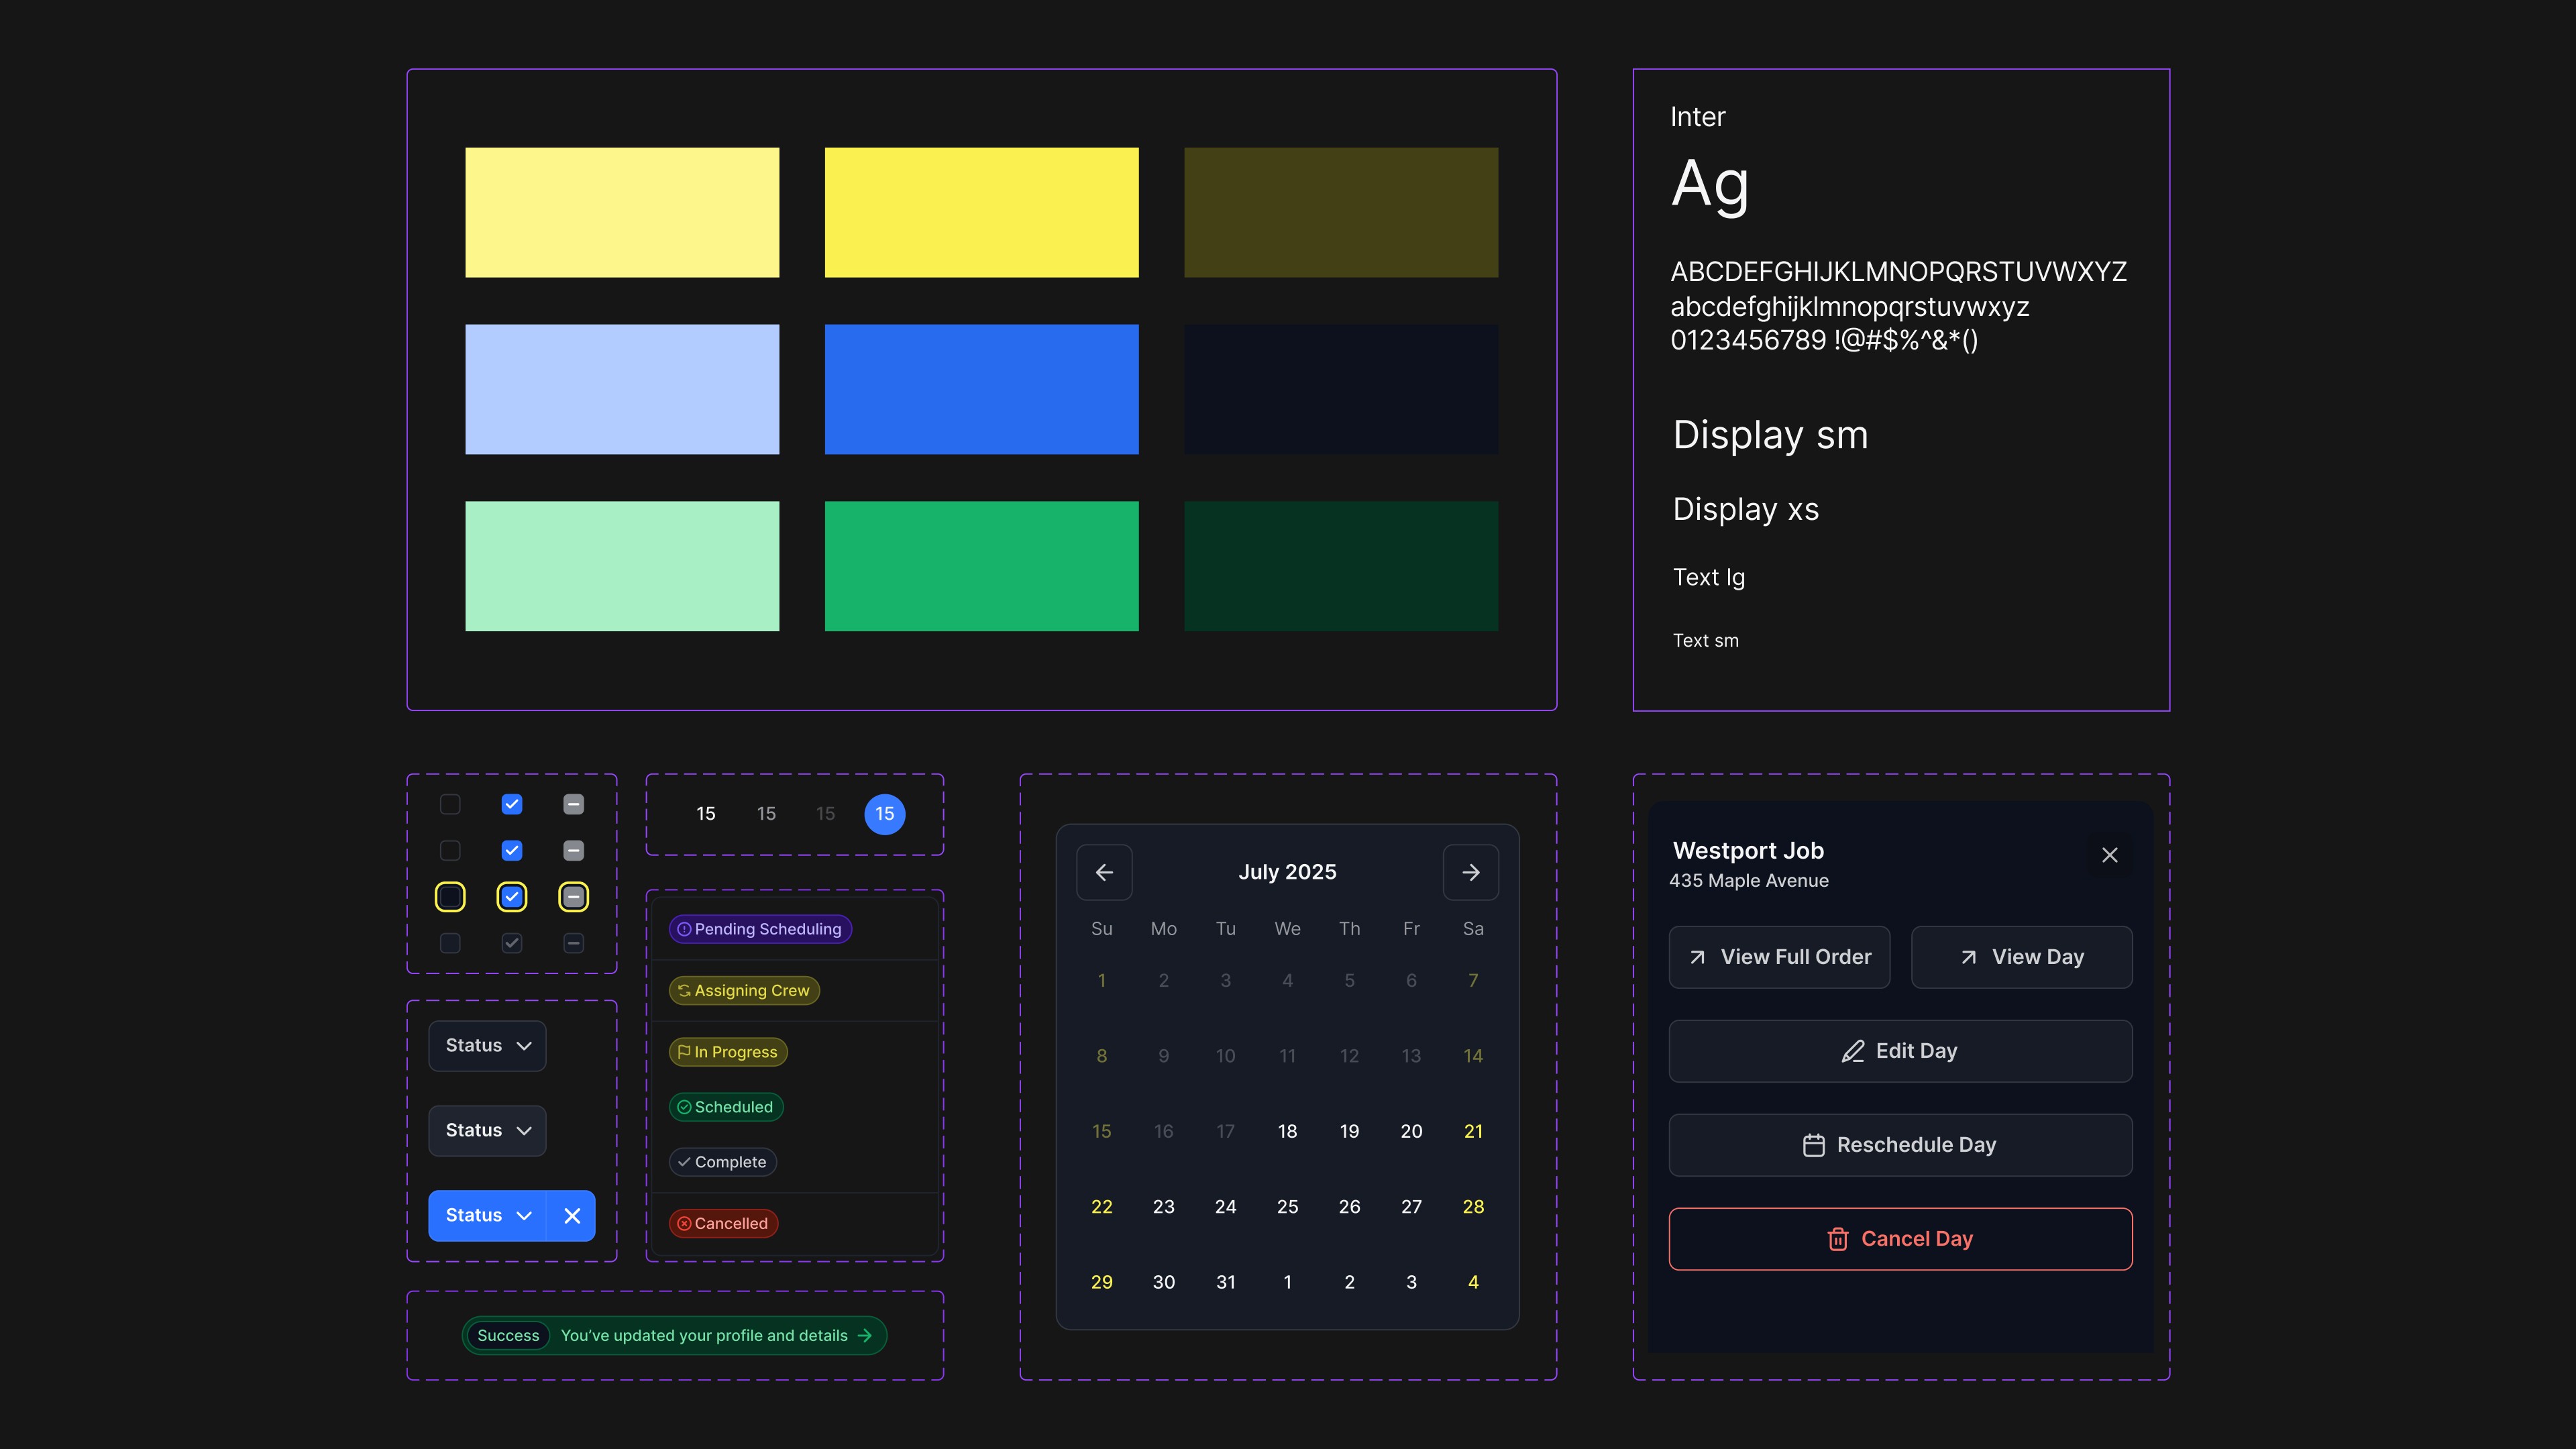
Task: Go to next month arrow in calendar
Action: pyautogui.click(x=1470, y=872)
